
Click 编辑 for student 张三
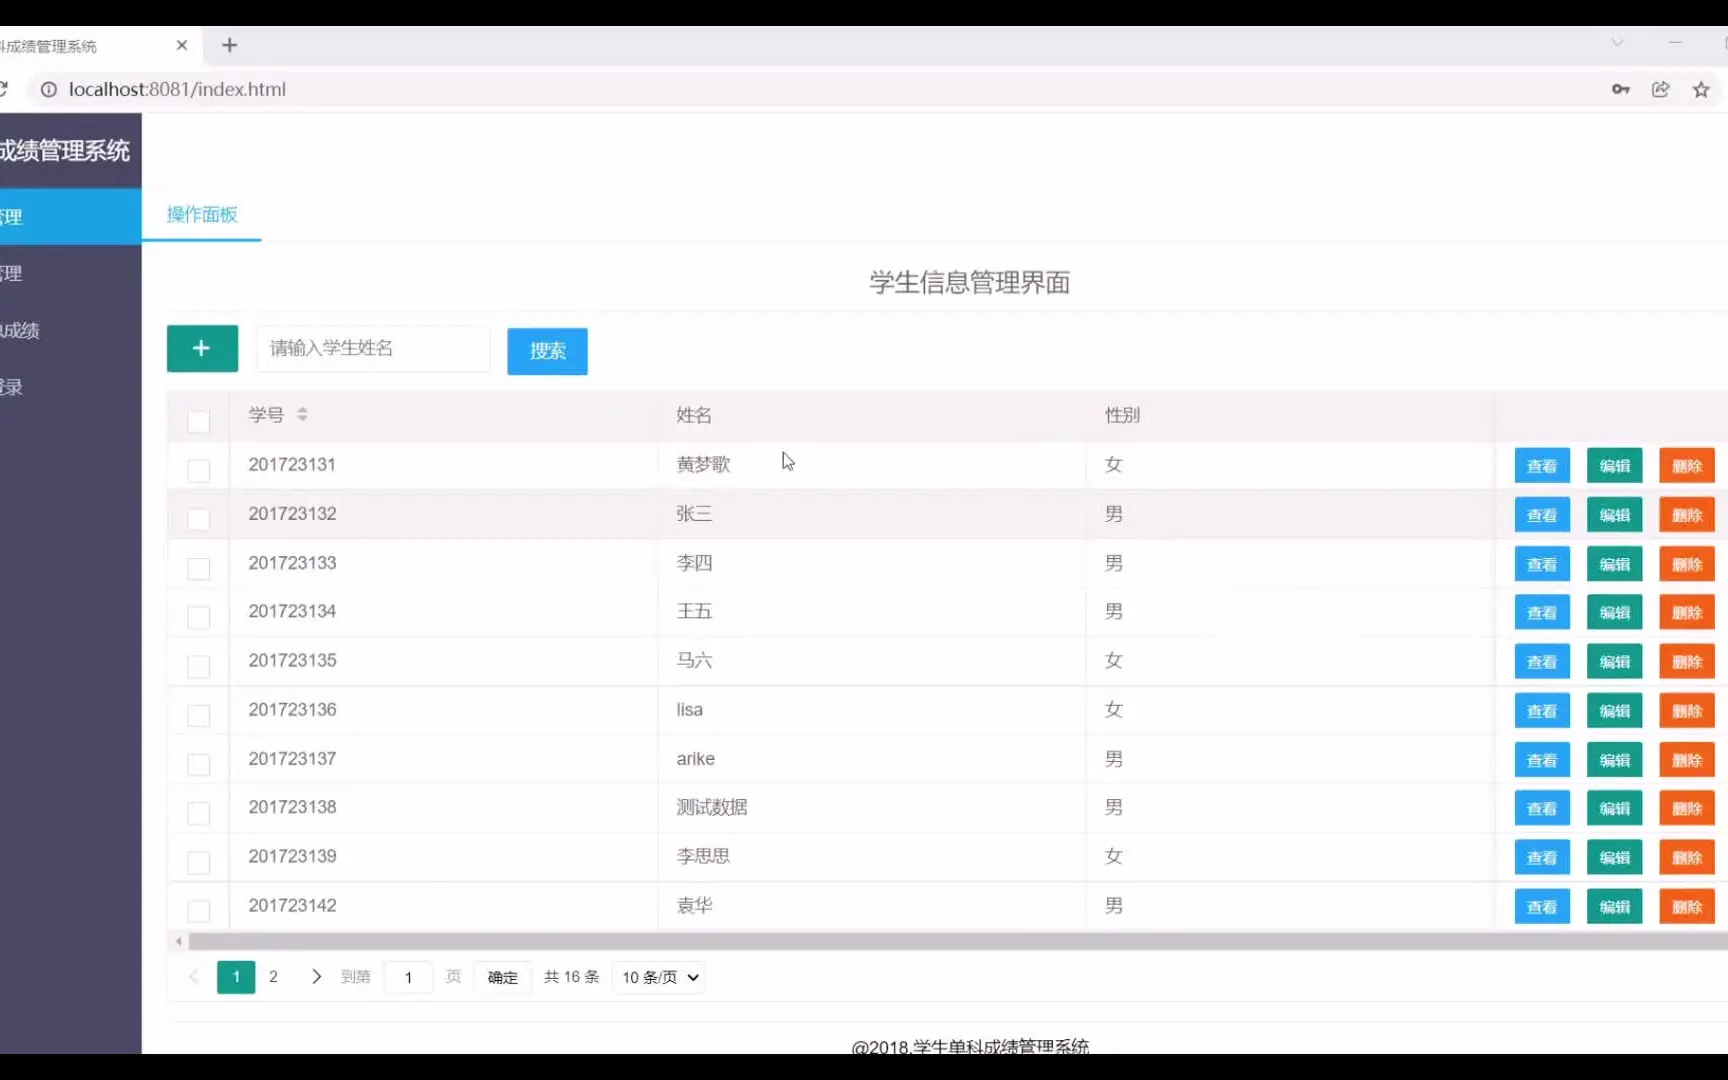1613,514
